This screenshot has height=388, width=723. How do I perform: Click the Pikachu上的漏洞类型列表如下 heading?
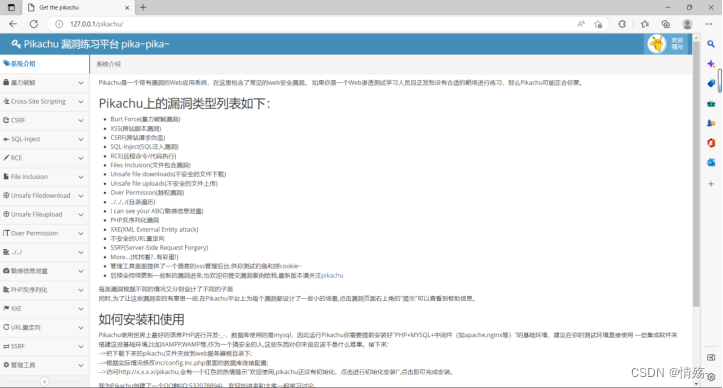184,103
